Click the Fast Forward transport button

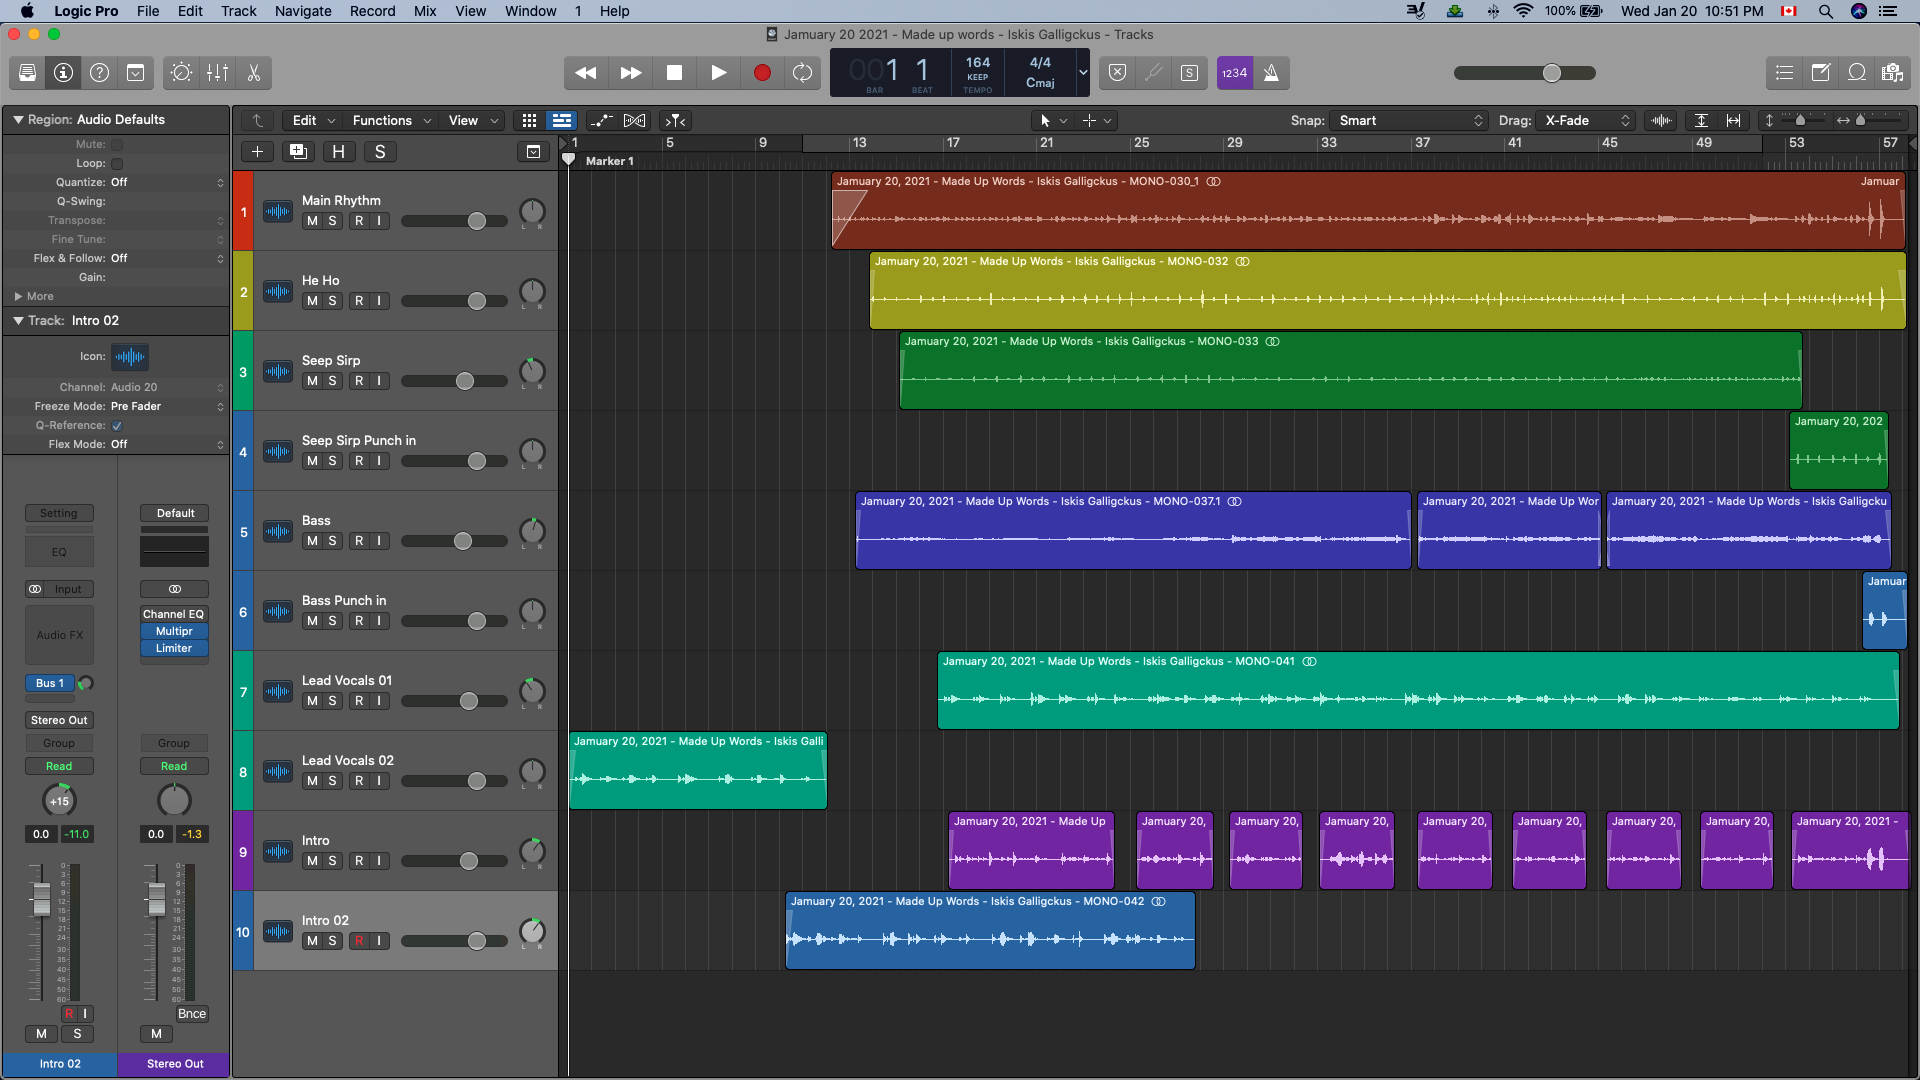pyautogui.click(x=630, y=73)
